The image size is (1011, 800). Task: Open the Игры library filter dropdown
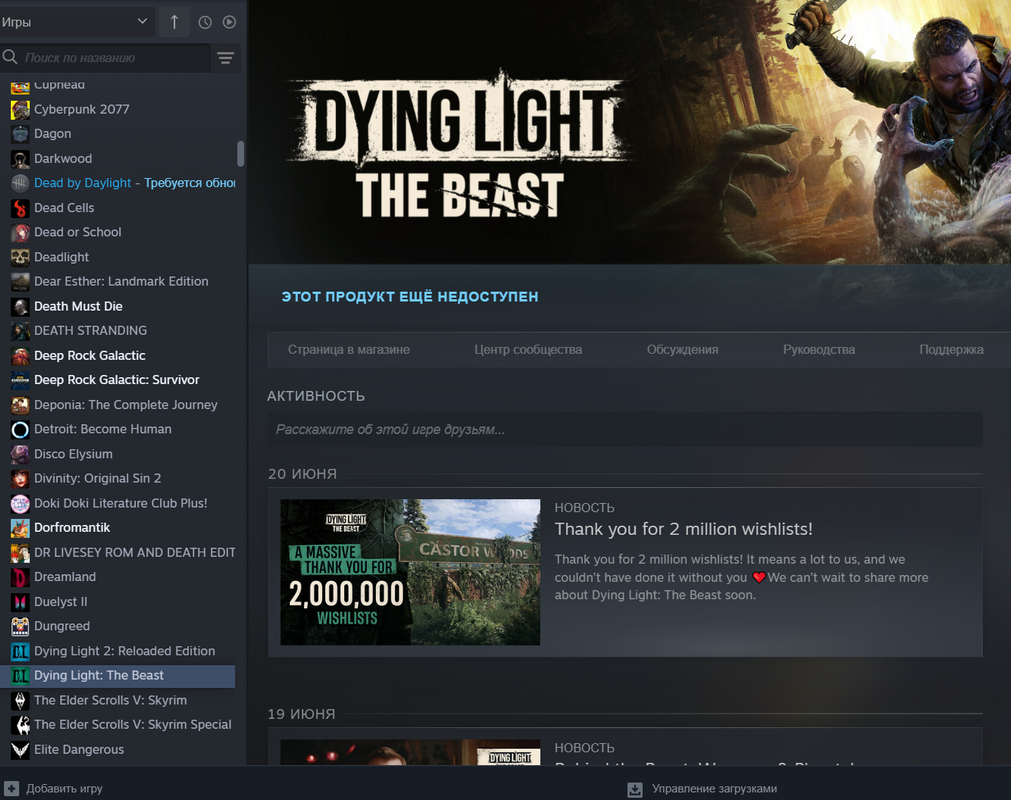(x=75, y=22)
